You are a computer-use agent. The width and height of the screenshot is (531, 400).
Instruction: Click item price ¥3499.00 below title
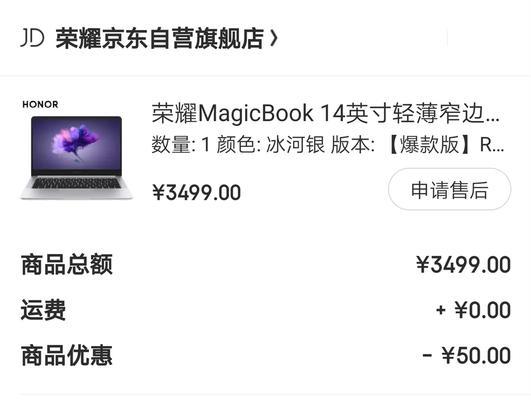tap(196, 192)
